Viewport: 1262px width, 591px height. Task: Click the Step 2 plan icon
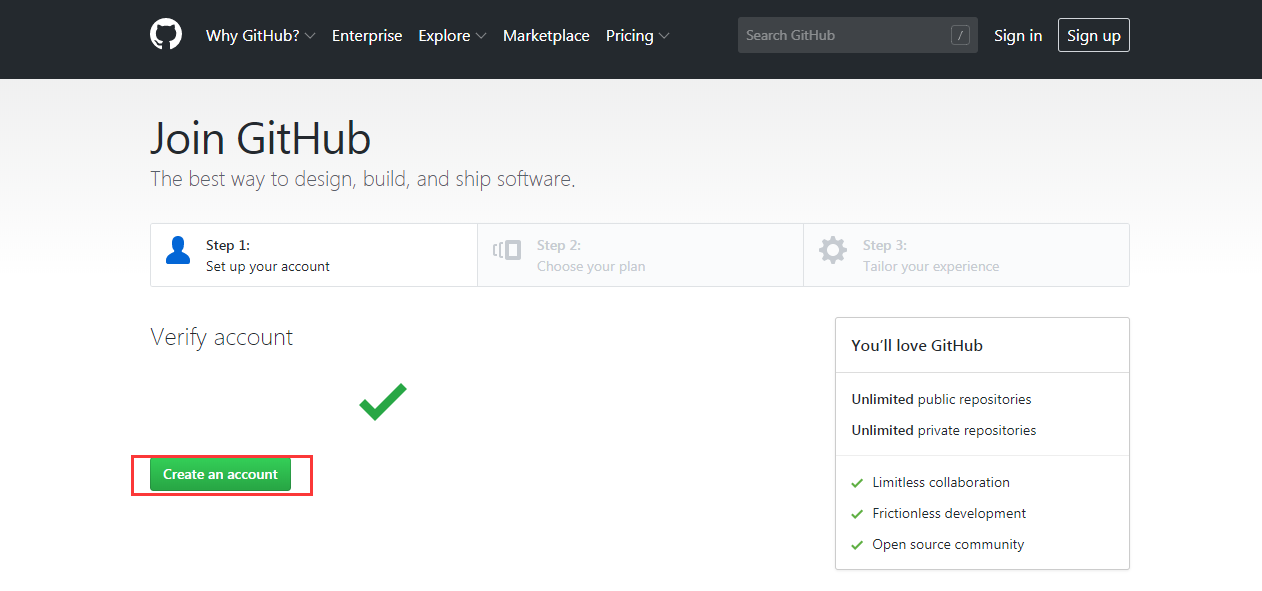[507, 250]
